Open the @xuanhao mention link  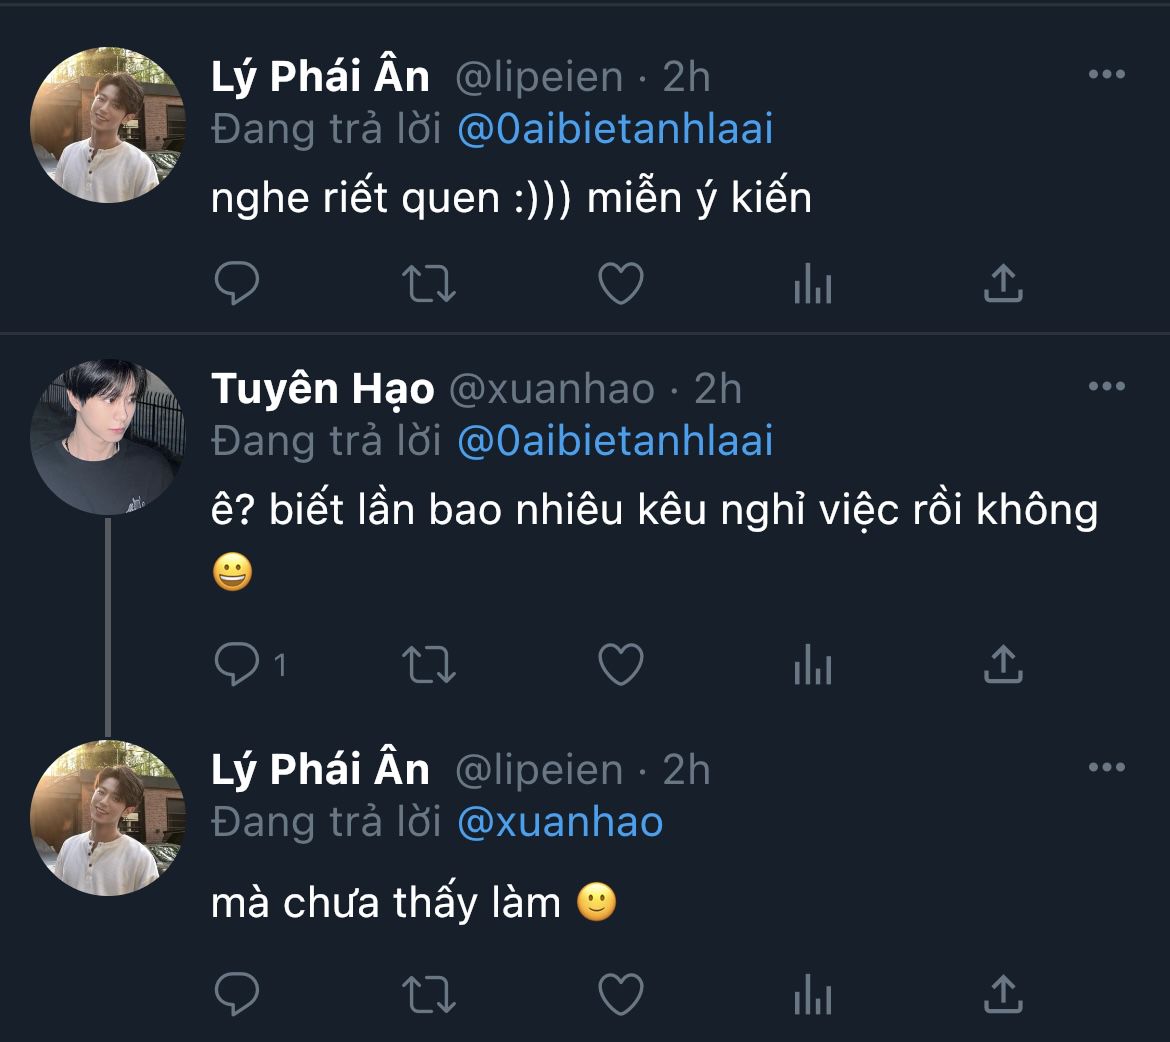coord(560,823)
